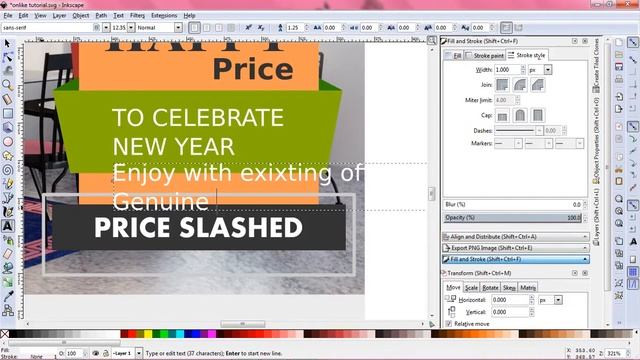Screen dimensions: 640x360
Task: Toggle current layer lock icon
Action: [x=106, y=353]
